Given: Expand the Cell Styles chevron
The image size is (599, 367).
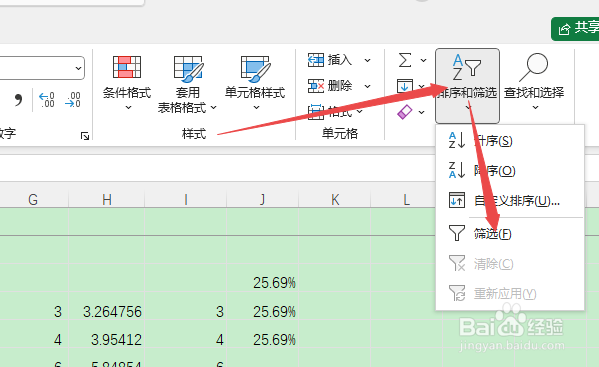Looking at the screenshot, I should click(x=256, y=108).
